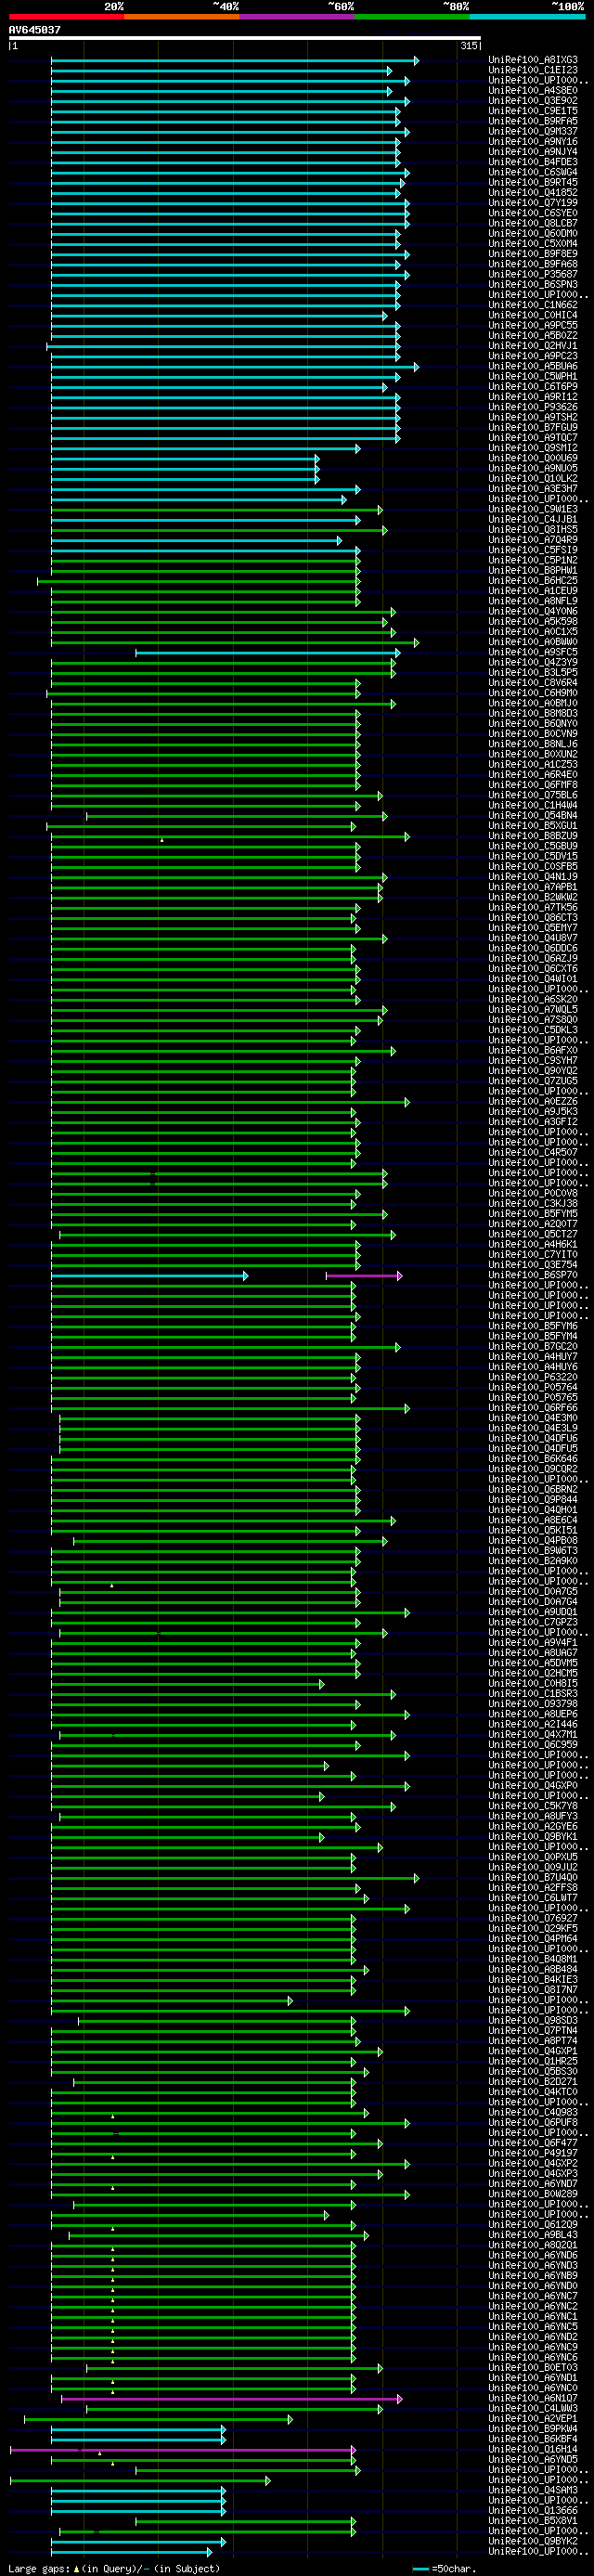The height and width of the screenshot is (2576, 594).
Task: Select label UniRef100_A9TQC7
Action: tap(532, 438)
